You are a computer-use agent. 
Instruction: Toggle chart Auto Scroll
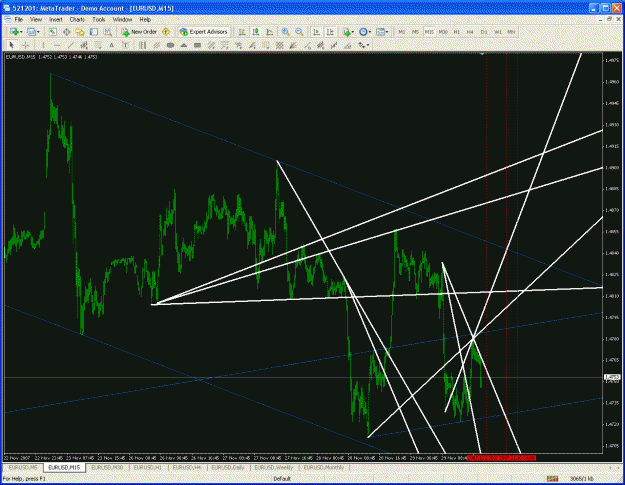pos(316,32)
